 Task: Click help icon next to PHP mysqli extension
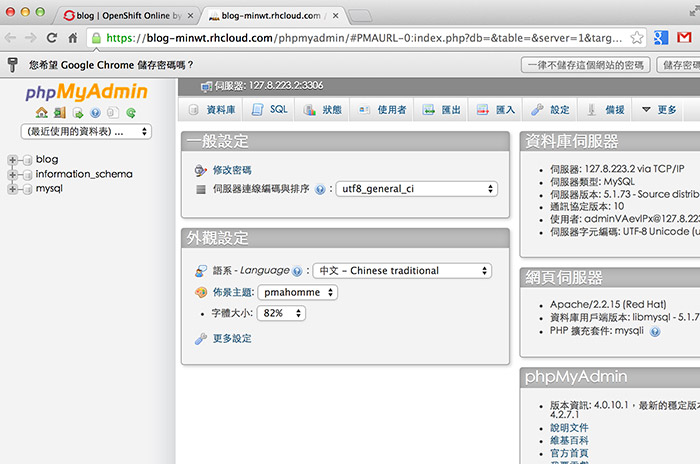(655, 331)
